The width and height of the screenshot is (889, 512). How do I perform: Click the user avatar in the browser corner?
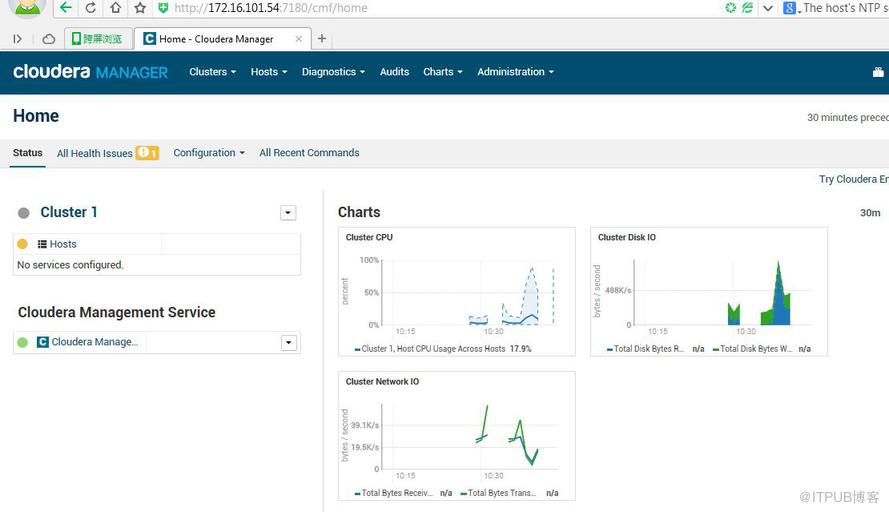(x=26, y=8)
